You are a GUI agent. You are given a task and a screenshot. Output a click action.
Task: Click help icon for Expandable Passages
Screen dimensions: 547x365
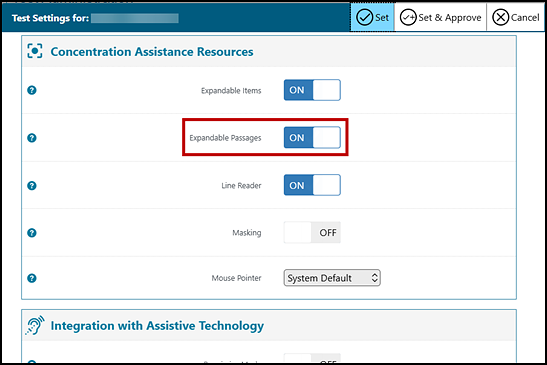tap(32, 138)
